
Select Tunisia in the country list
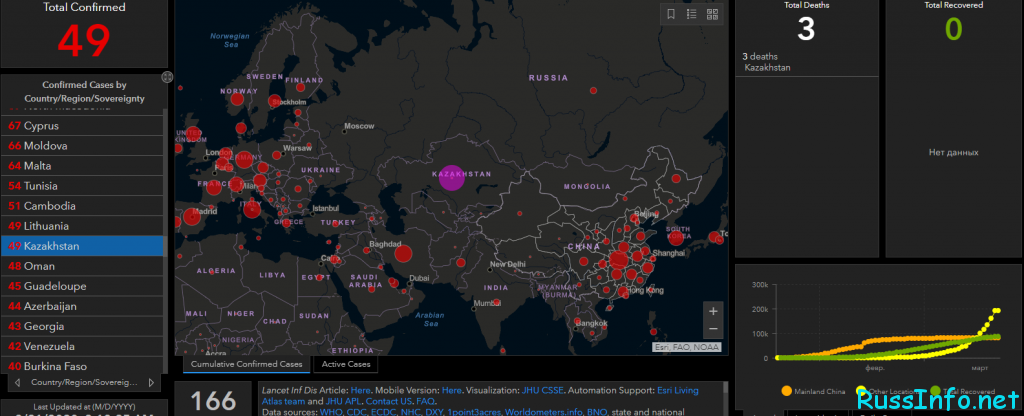pos(82,185)
